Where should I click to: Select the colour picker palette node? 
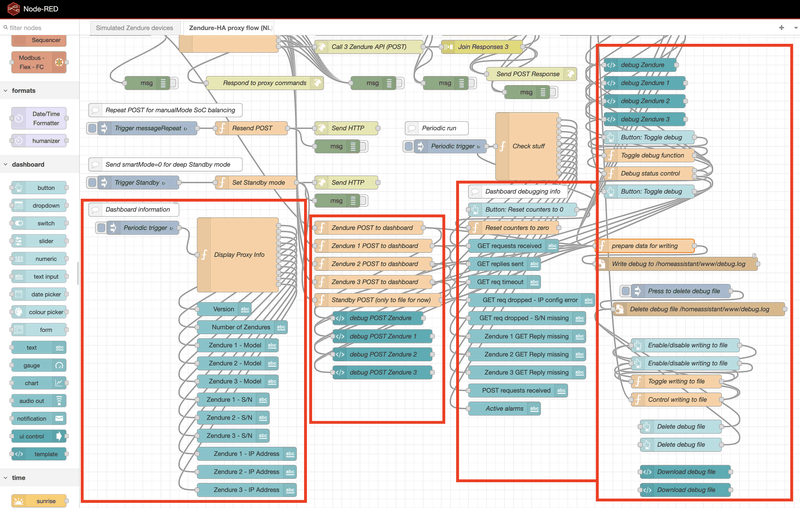pos(39,312)
